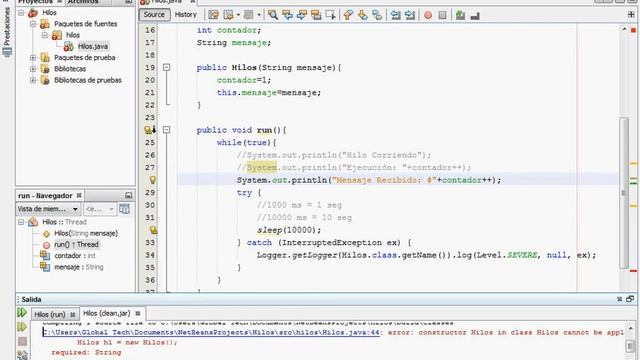Open dropdown arrow next to Back icon
This screenshot has height=360, width=640.
(238, 15)
